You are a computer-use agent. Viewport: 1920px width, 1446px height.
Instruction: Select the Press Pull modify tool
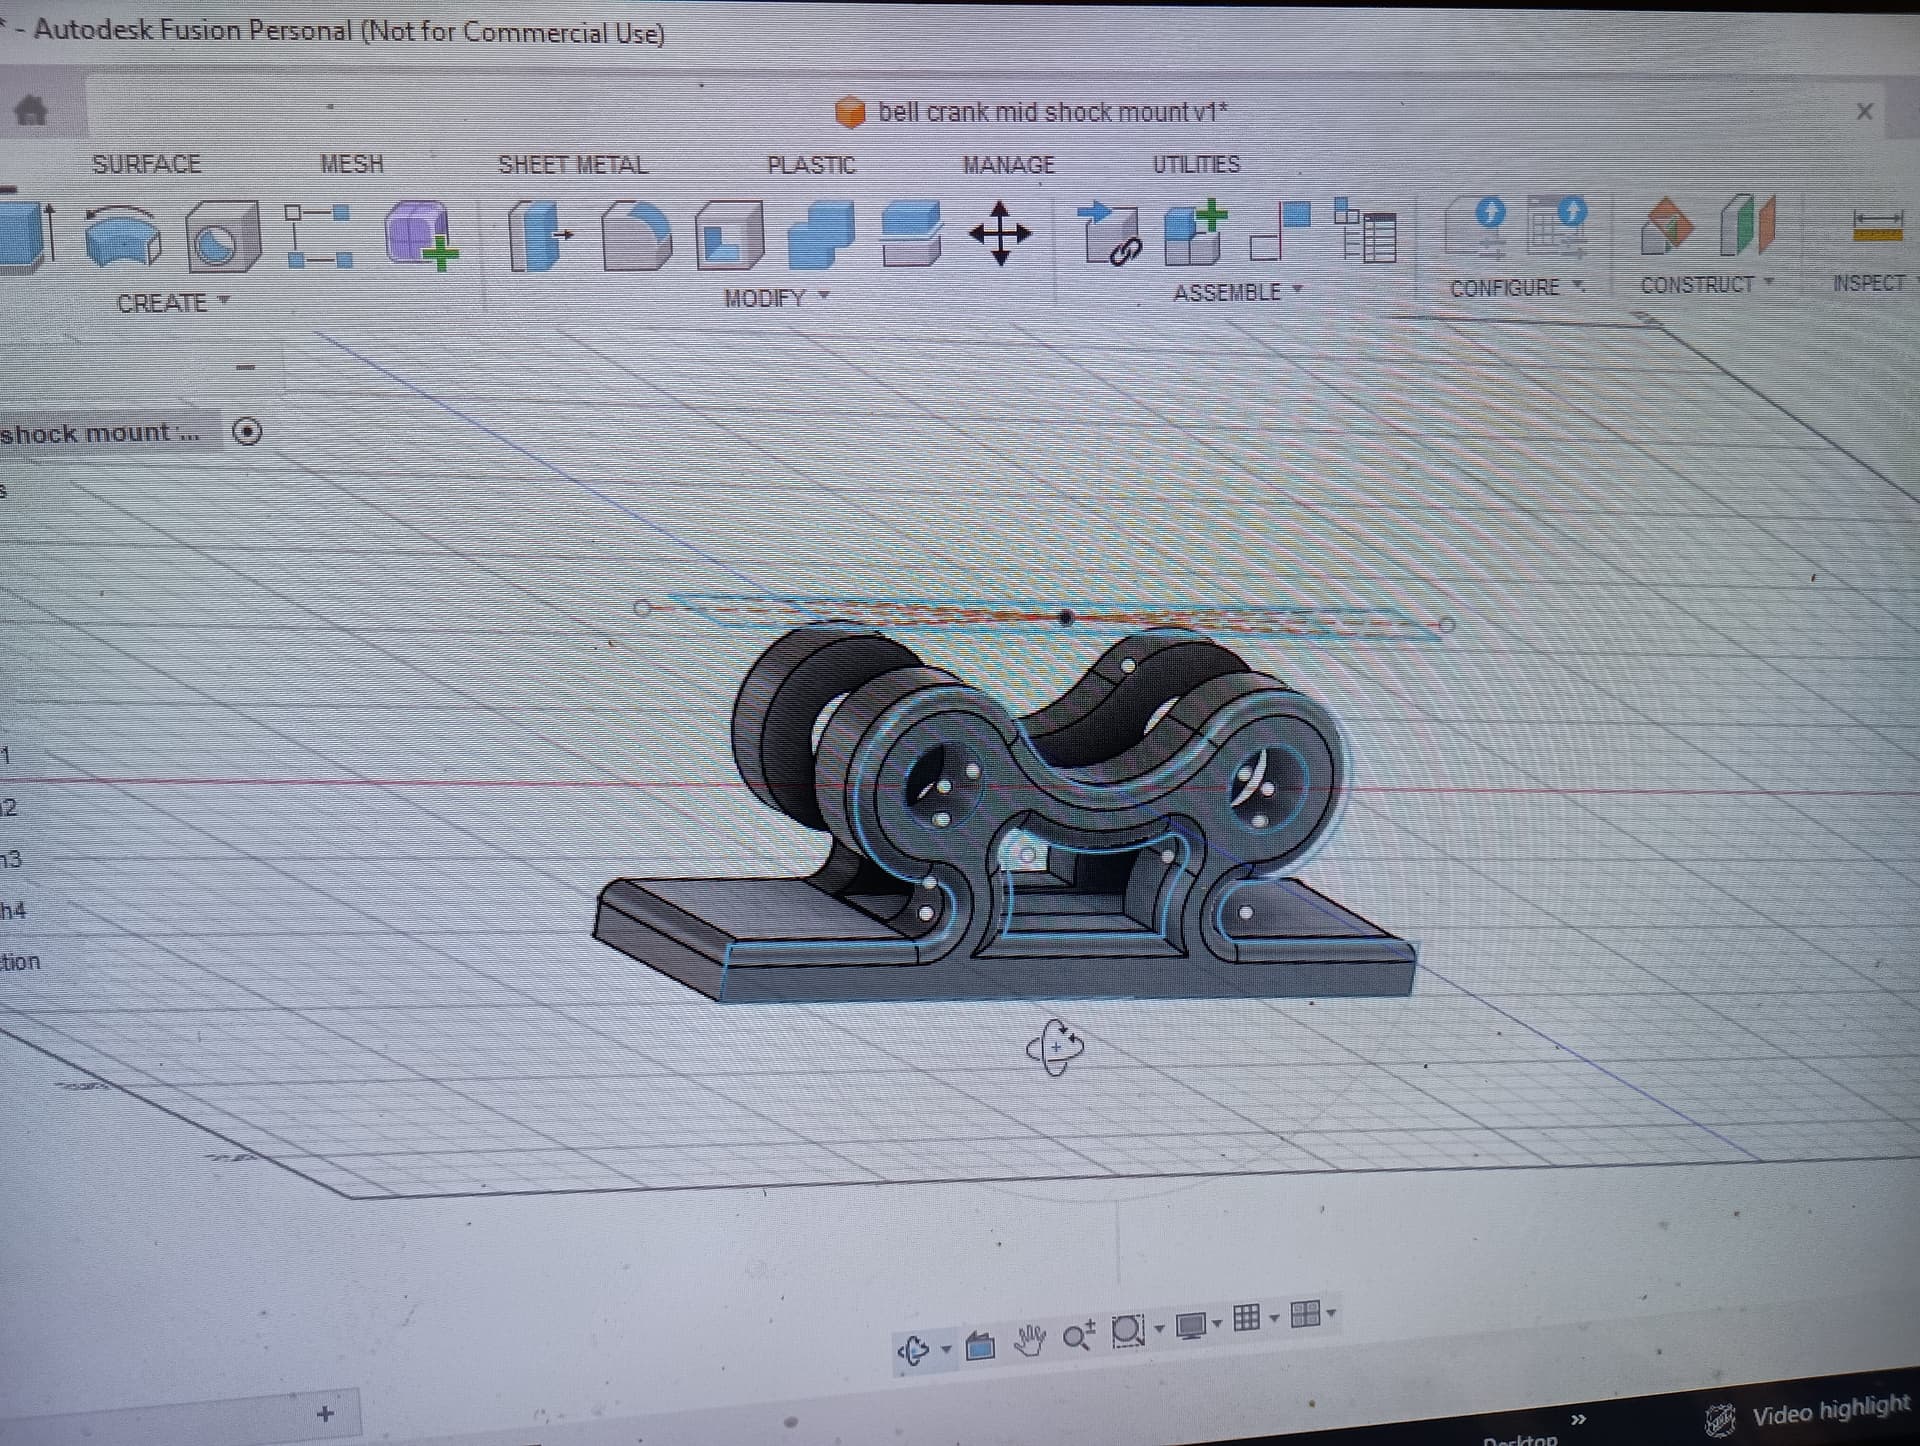[x=538, y=236]
